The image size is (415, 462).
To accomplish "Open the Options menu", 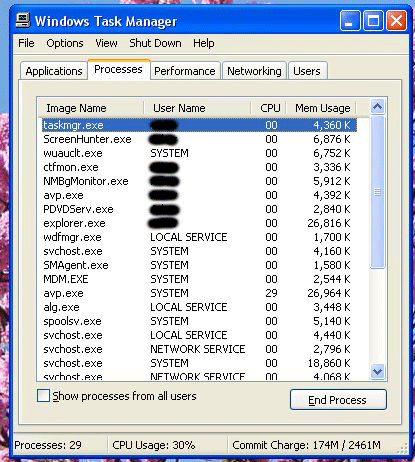I will (65, 43).
